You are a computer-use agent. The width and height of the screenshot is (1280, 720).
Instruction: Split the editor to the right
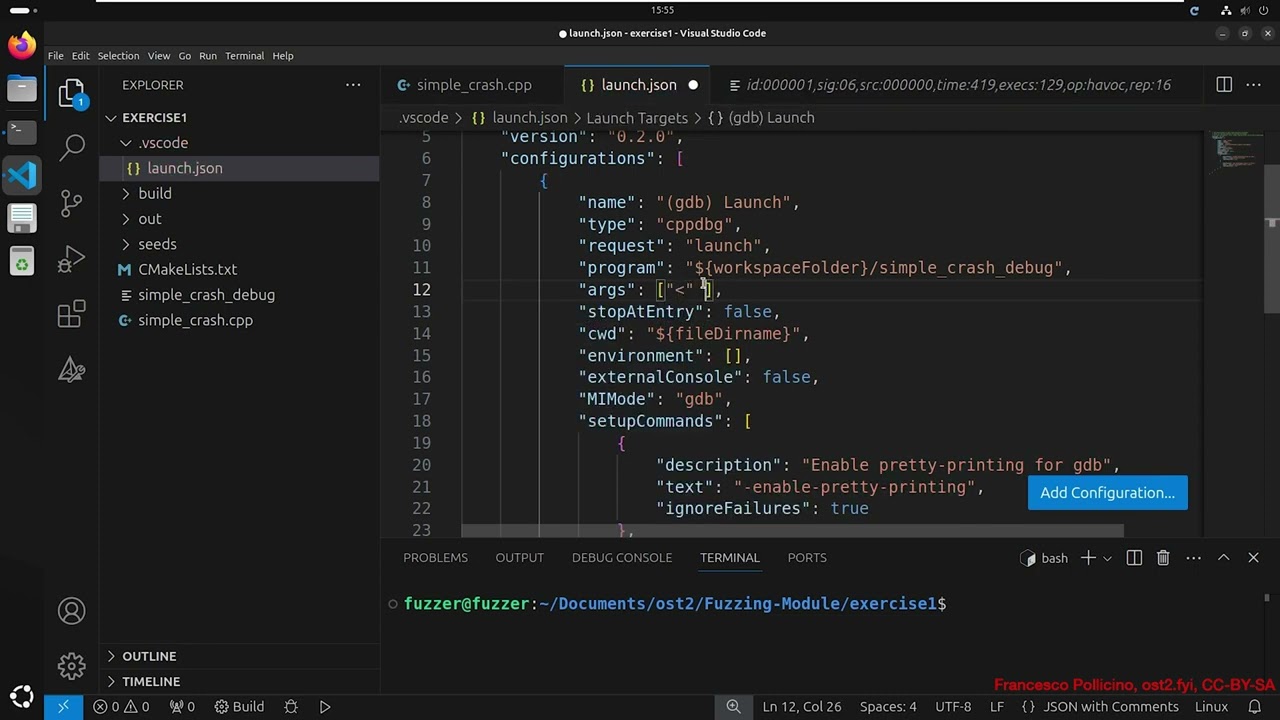[x=1224, y=85]
